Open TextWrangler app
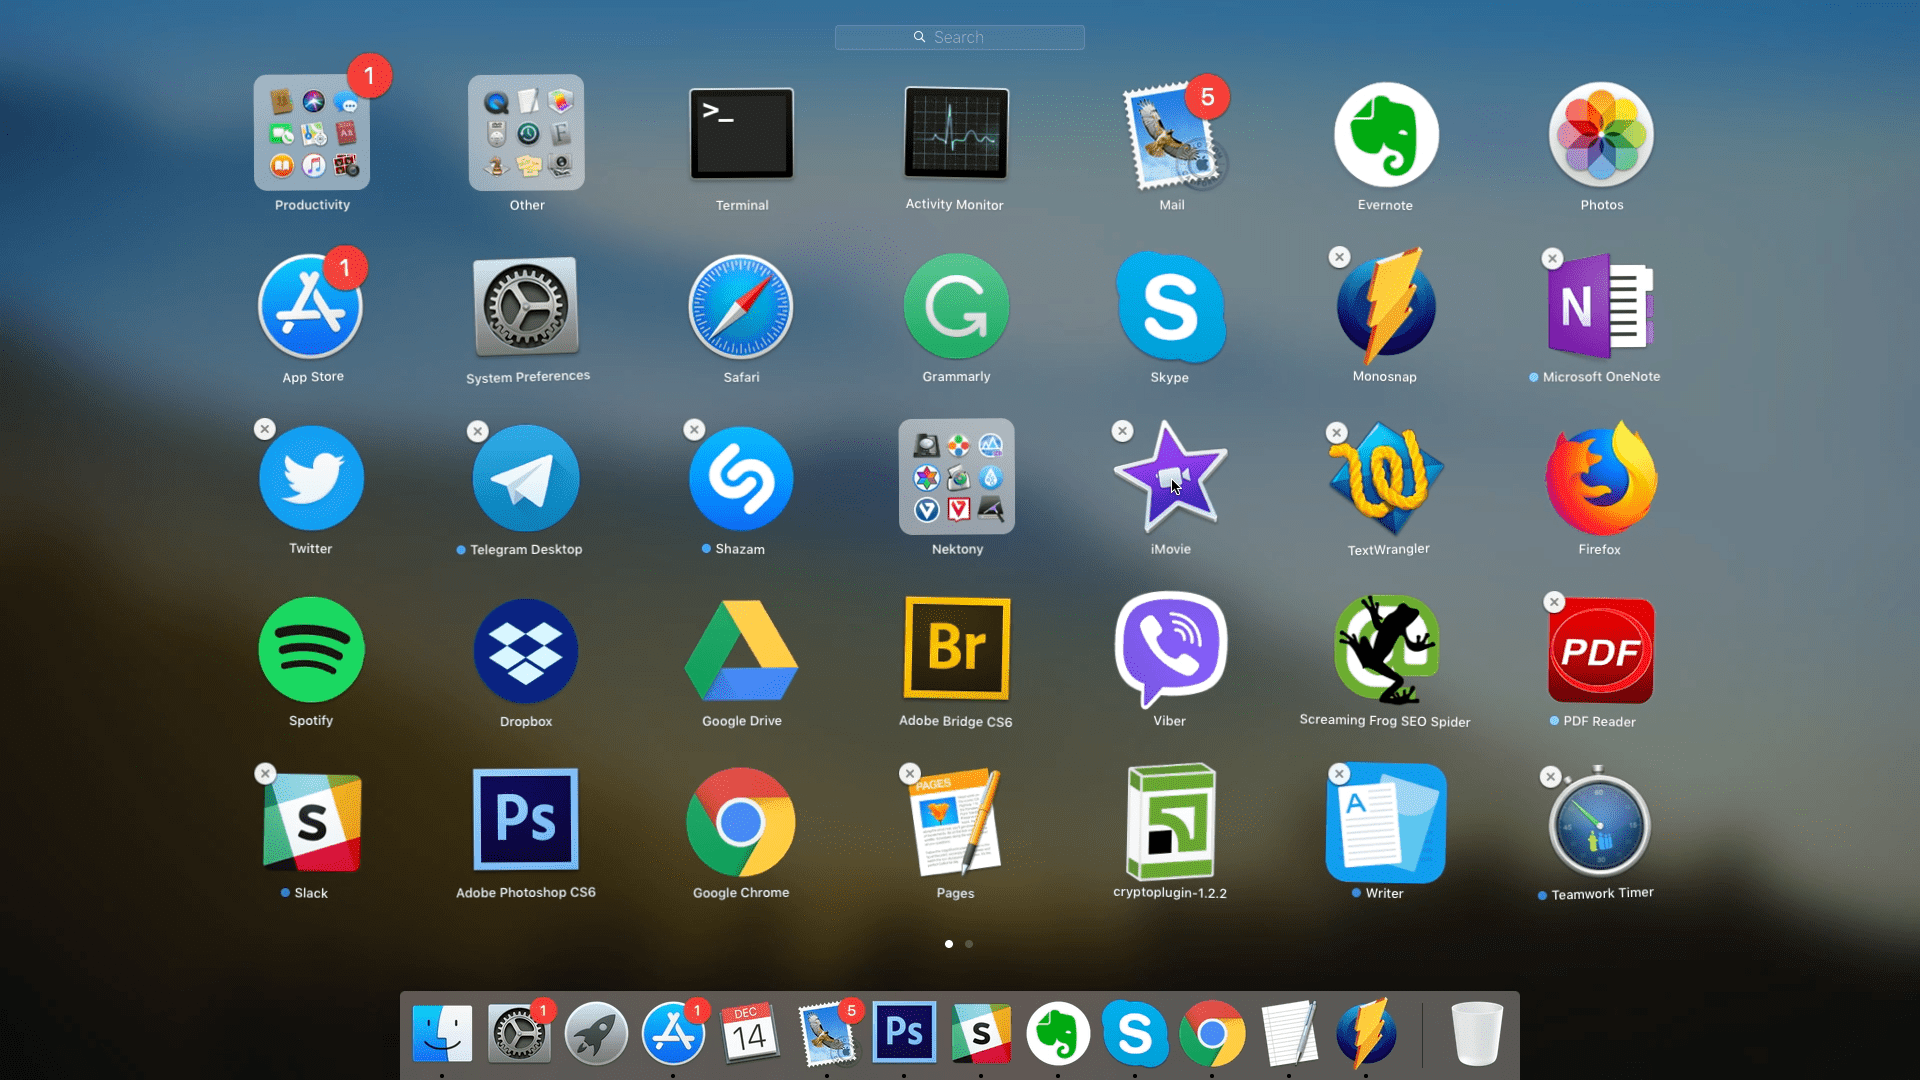1920x1080 pixels. (1385, 479)
